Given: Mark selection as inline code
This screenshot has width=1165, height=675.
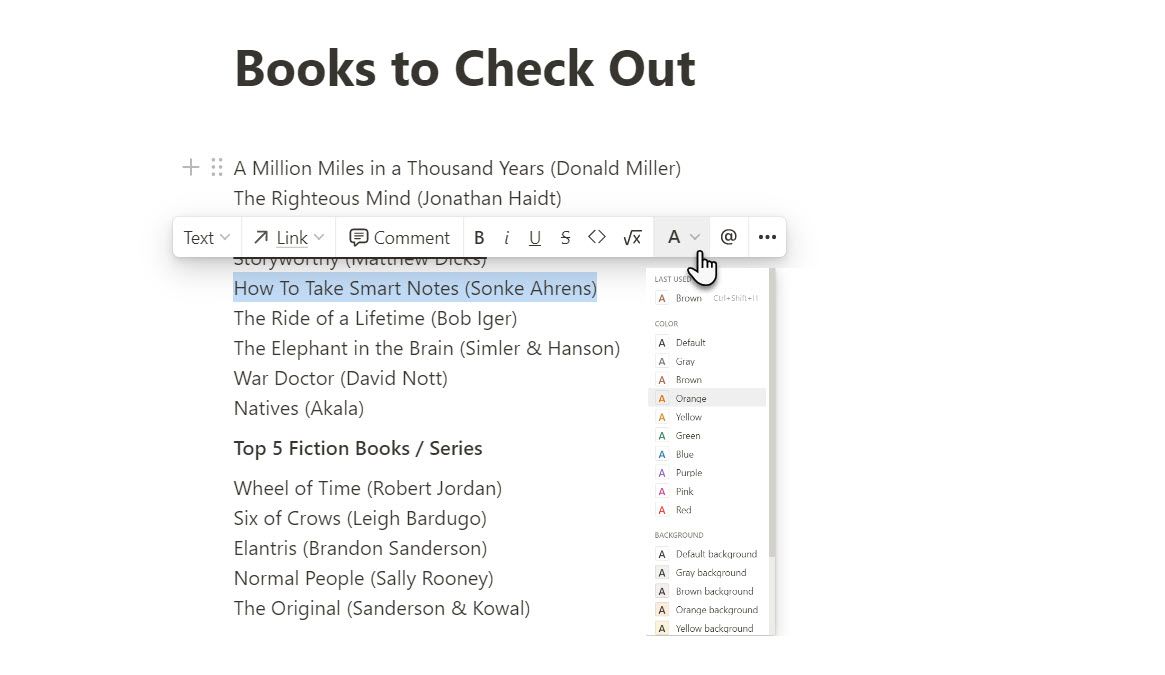Looking at the screenshot, I should 597,238.
